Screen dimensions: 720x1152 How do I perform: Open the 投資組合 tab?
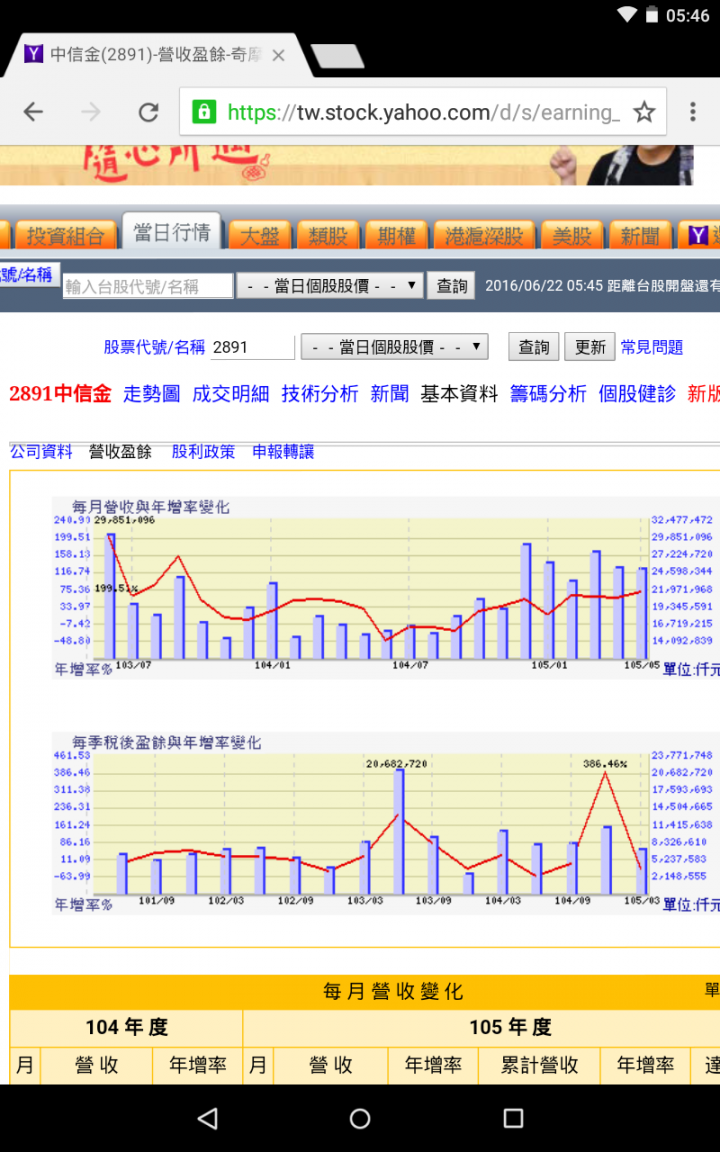pos(65,235)
